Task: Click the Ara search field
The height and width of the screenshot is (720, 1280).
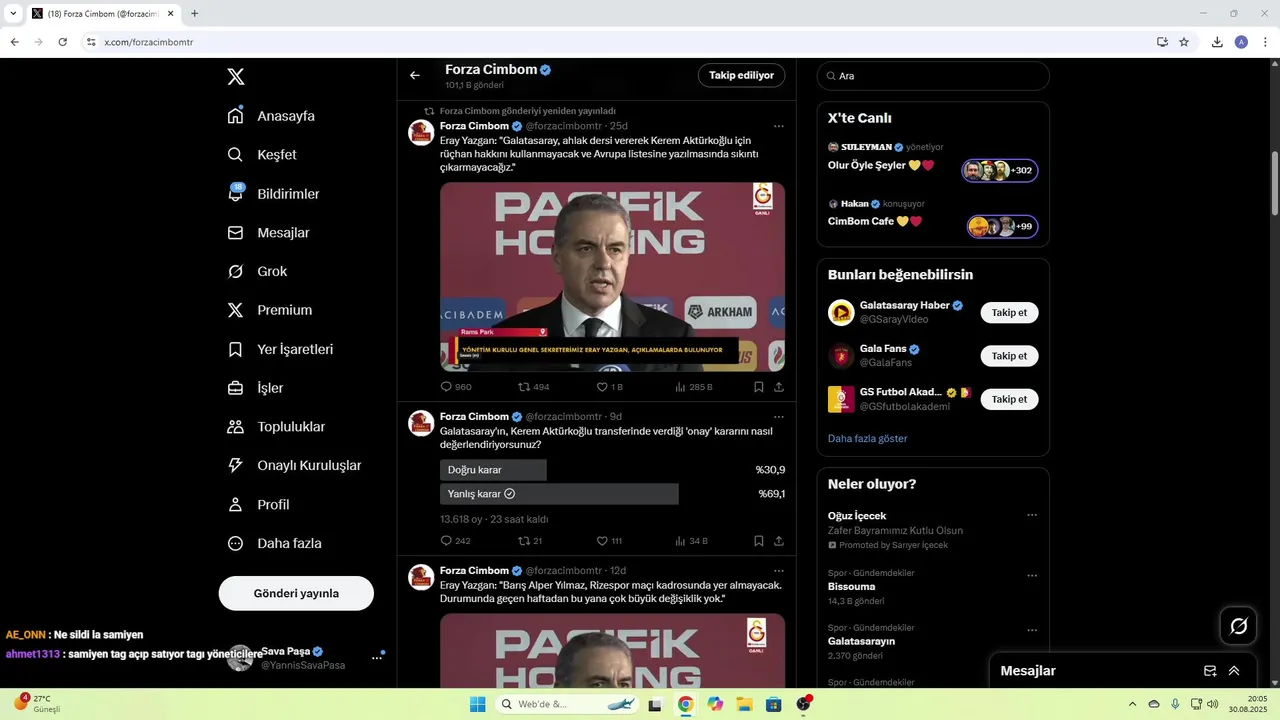Action: click(933, 76)
